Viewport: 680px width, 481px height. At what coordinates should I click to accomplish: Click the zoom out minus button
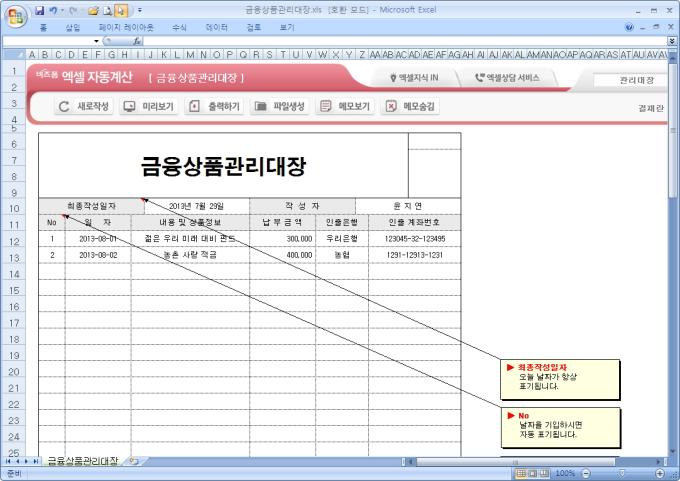click(586, 474)
